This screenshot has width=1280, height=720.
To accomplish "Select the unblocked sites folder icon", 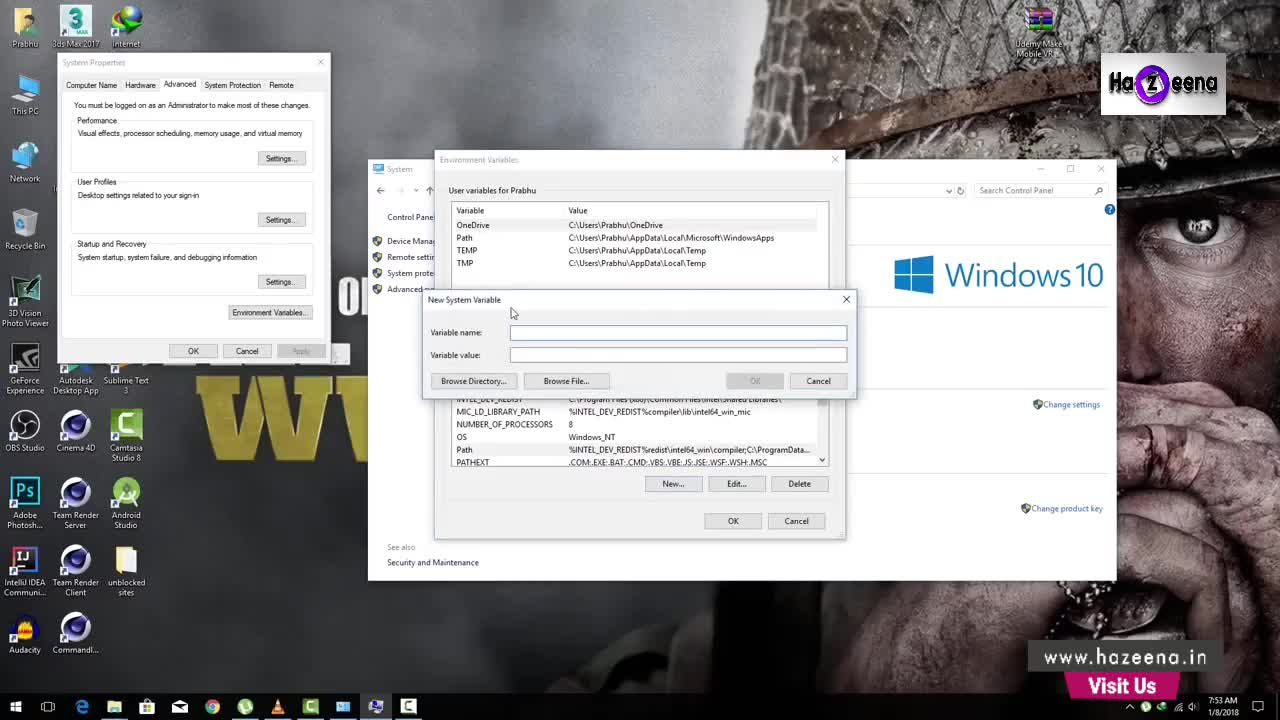I will point(126,571).
